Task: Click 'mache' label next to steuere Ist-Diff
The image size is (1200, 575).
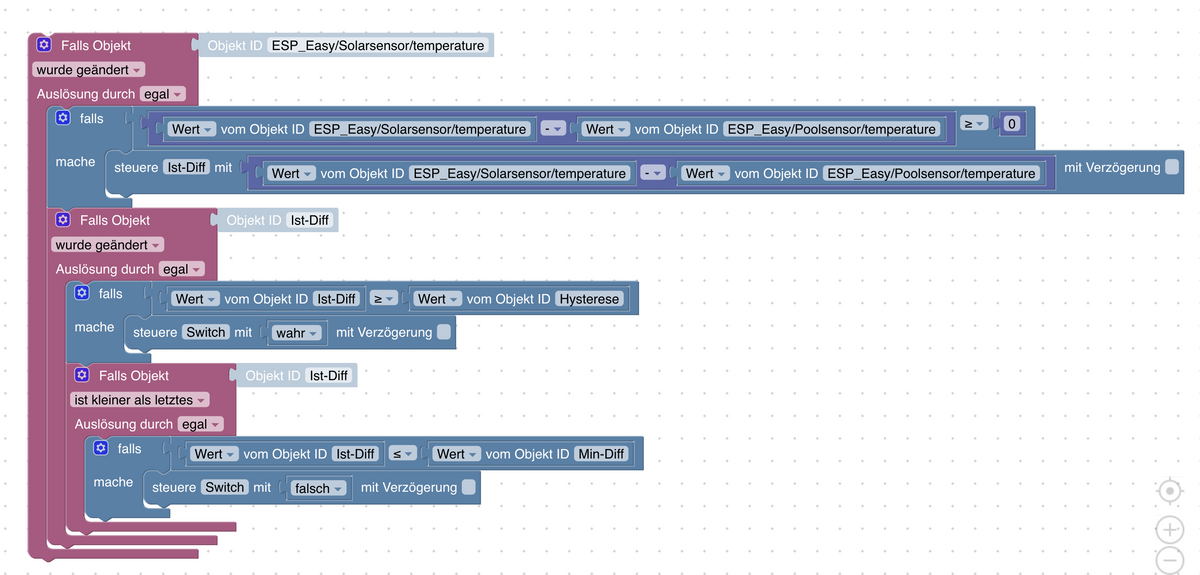Action: pyautogui.click(x=75, y=161)
